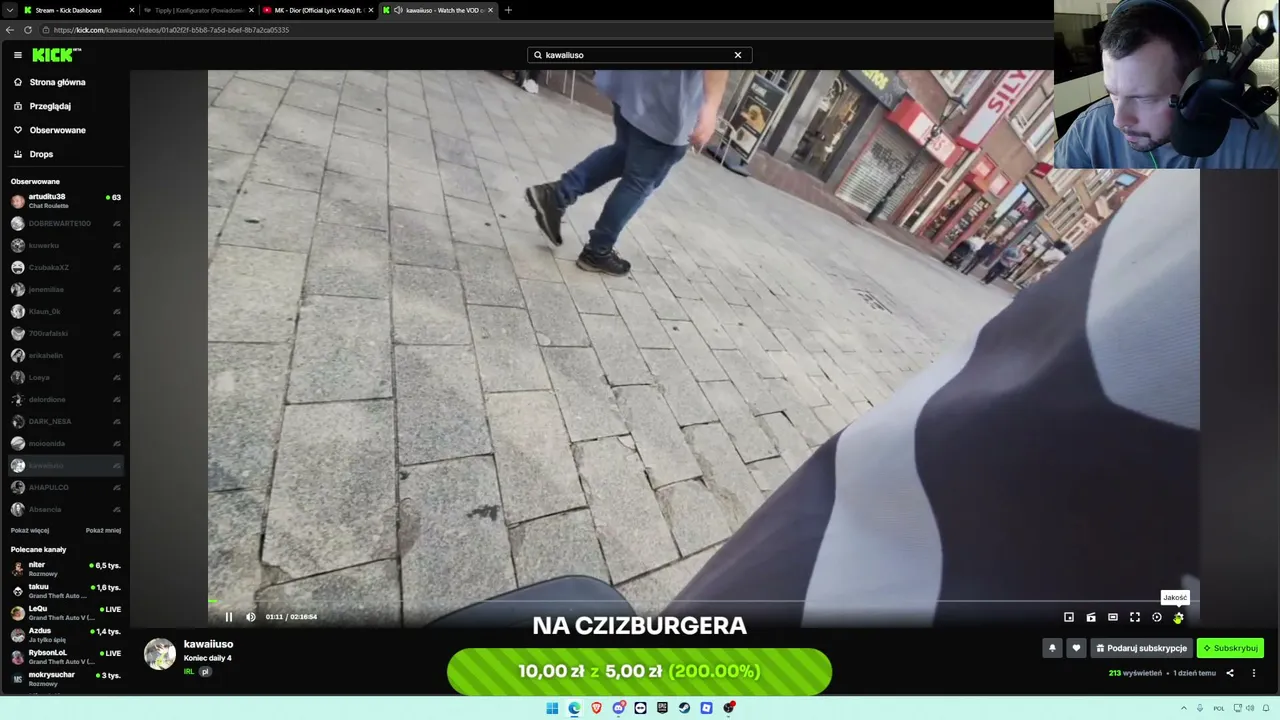Open a new browser tab
The width and height of the screenshot is (1280, 720).
[x=508, y=10]
